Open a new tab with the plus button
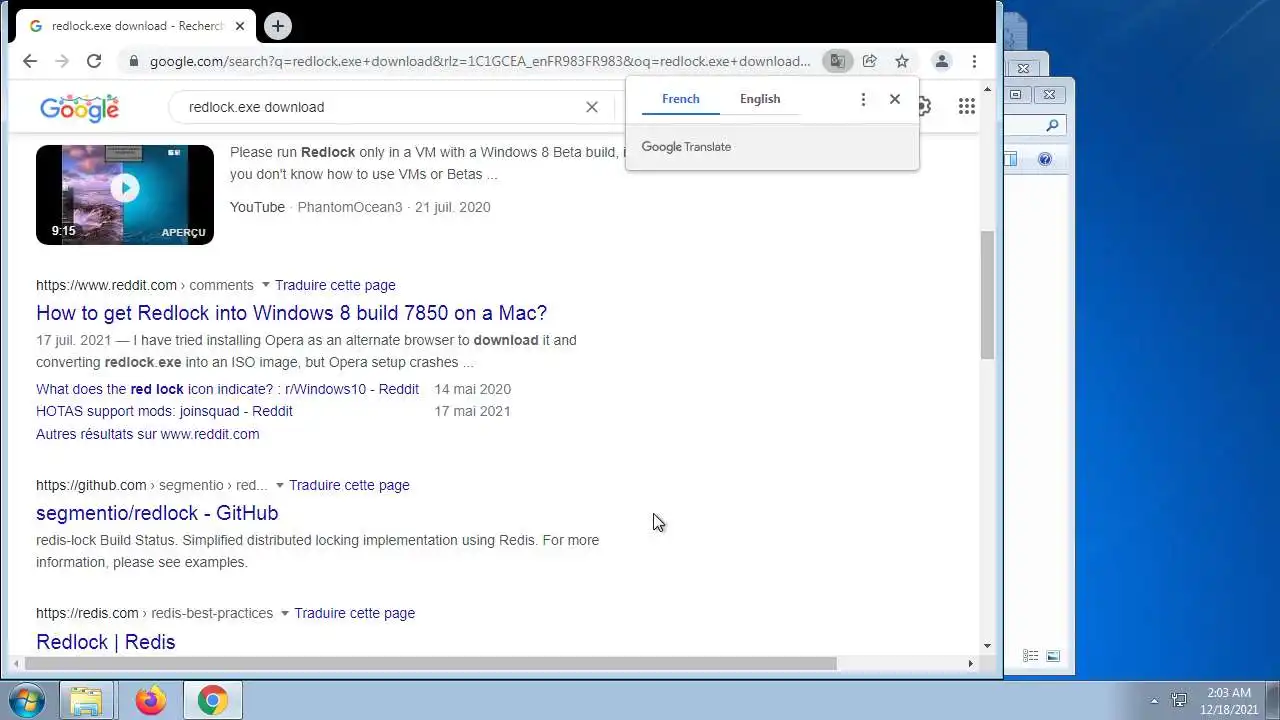The width and height of the screenshot is (1280, 720). tap(278, 26)
